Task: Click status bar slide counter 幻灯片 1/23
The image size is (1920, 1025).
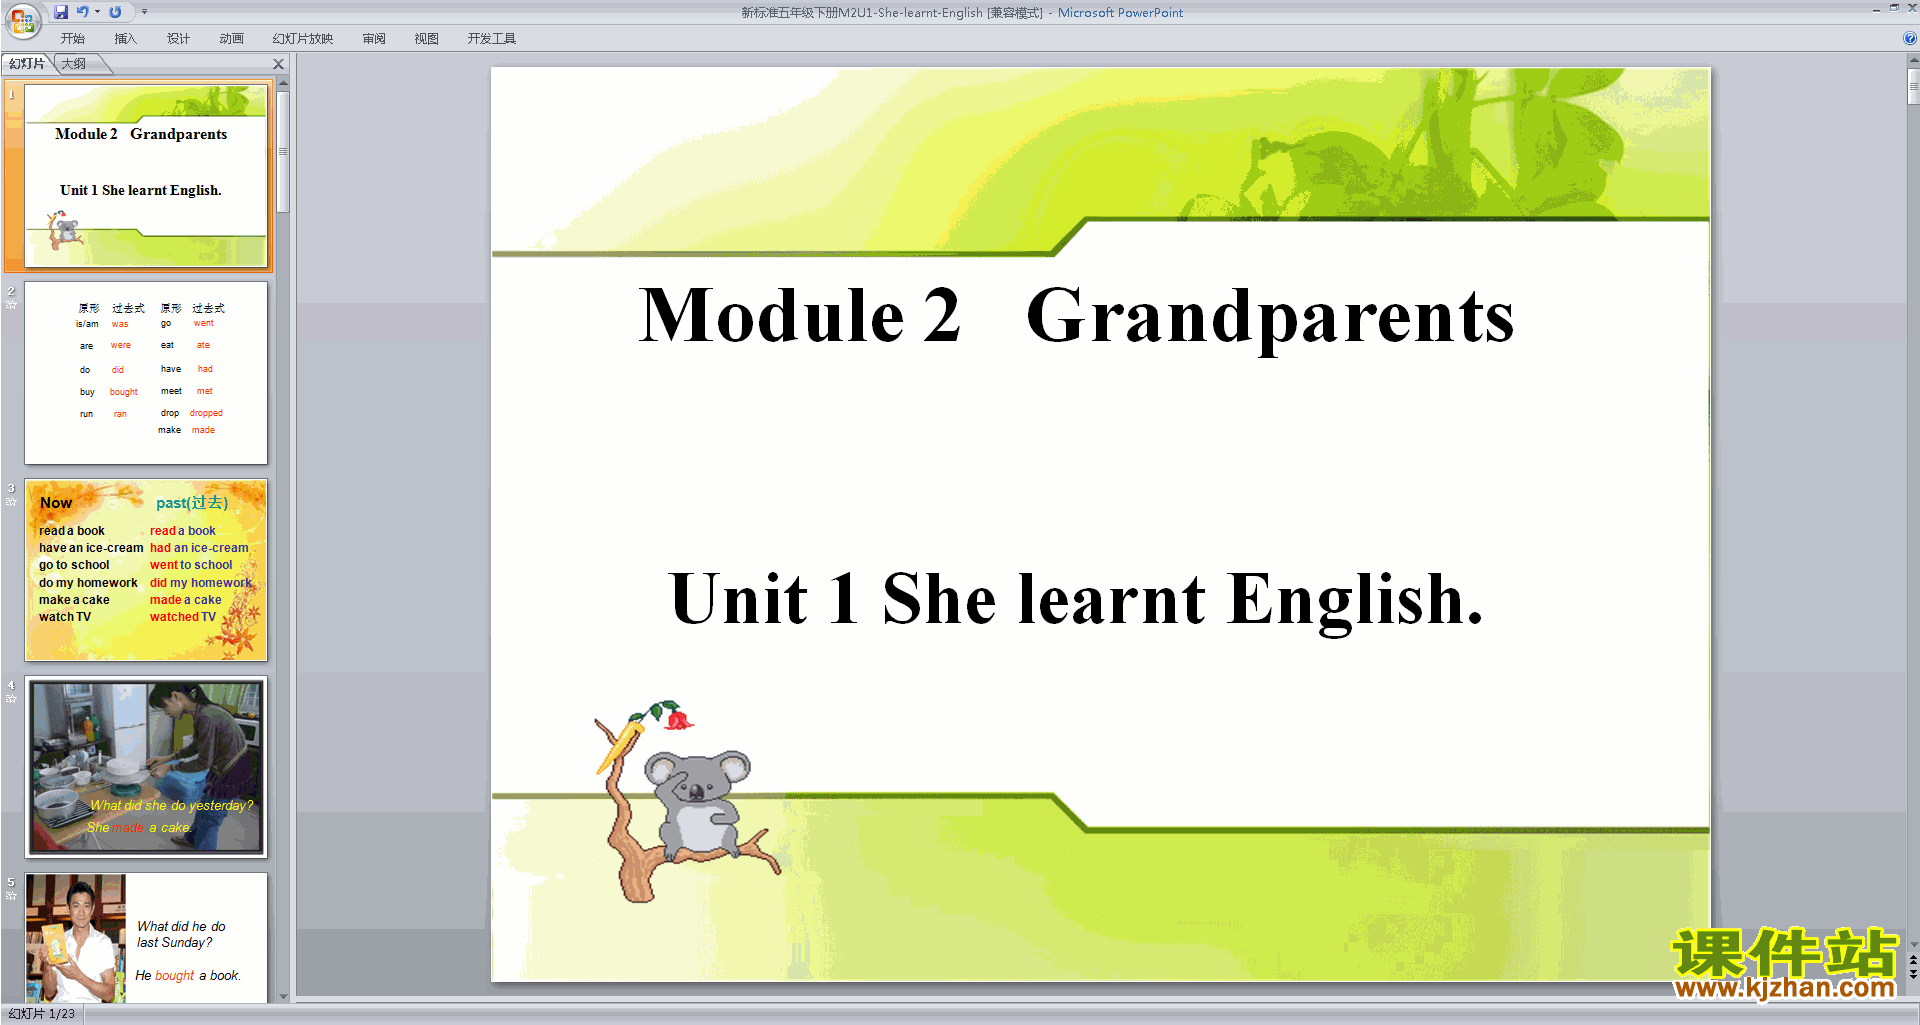Action: (x=42, y=1014)
